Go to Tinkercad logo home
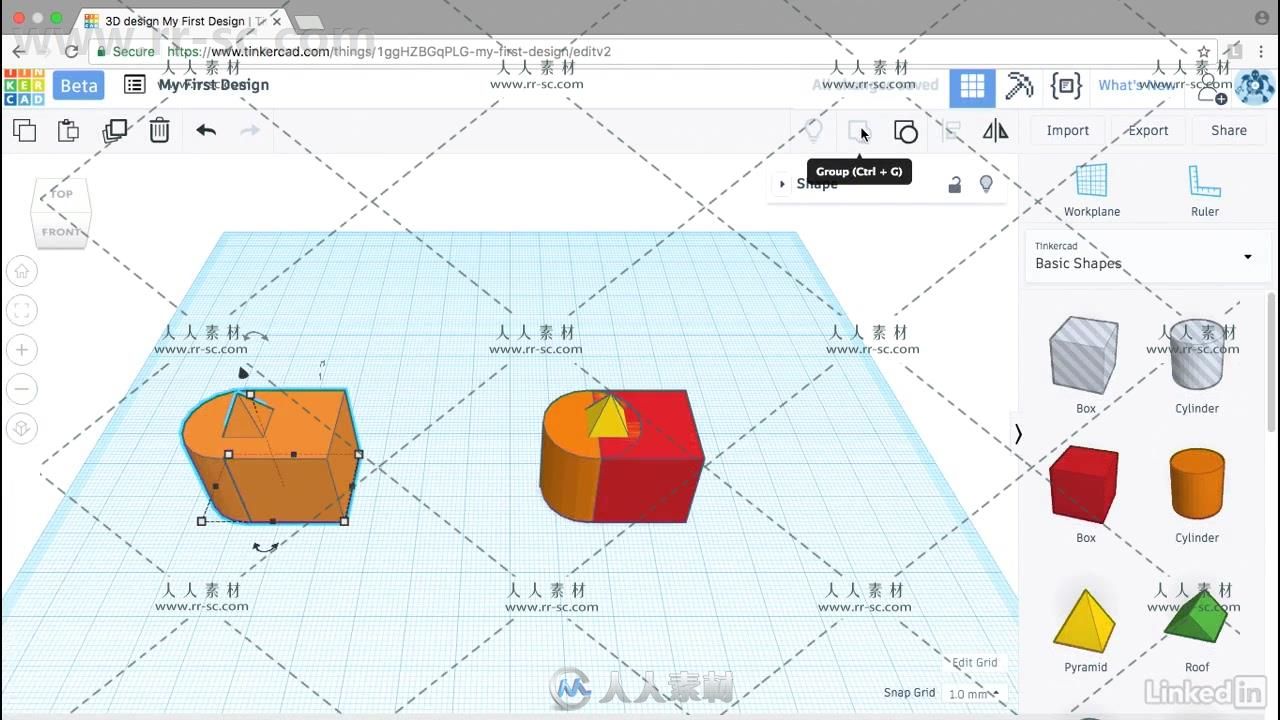 (x=24, y=86)
